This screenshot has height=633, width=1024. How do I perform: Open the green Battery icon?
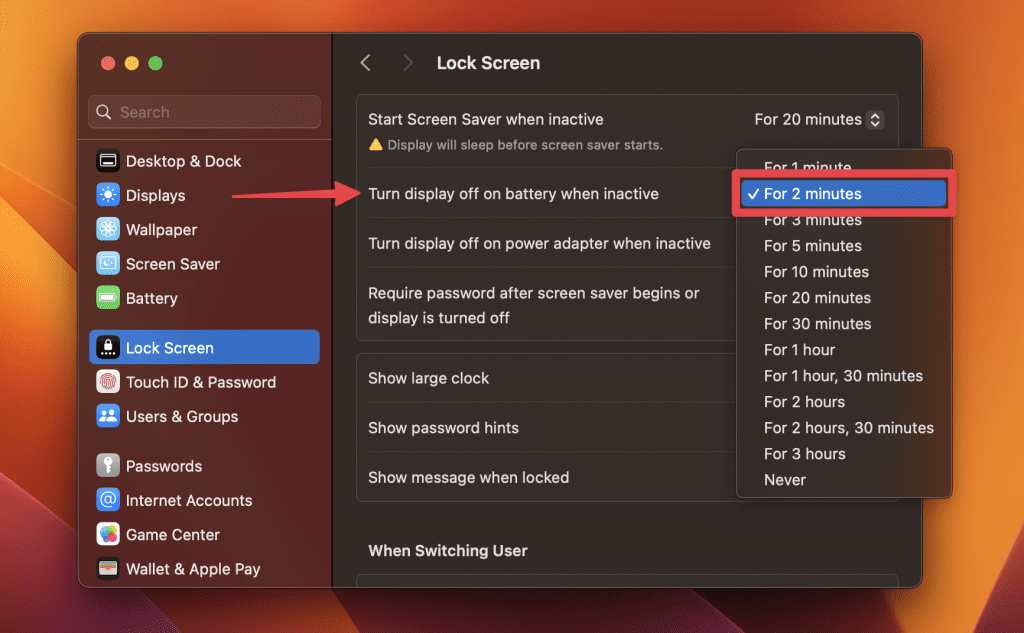[x=108, y=298]
